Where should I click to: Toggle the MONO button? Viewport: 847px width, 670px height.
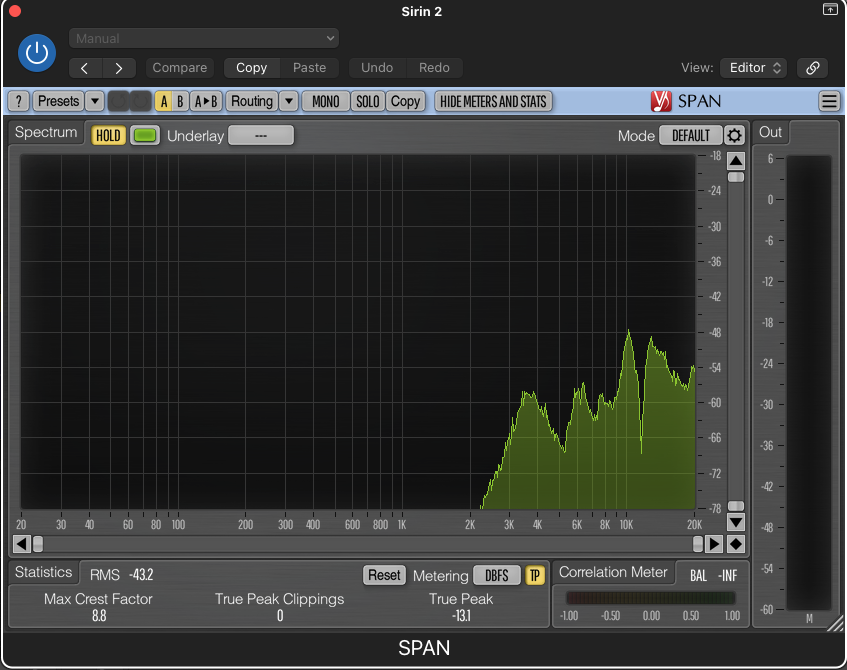pos(326,102)
